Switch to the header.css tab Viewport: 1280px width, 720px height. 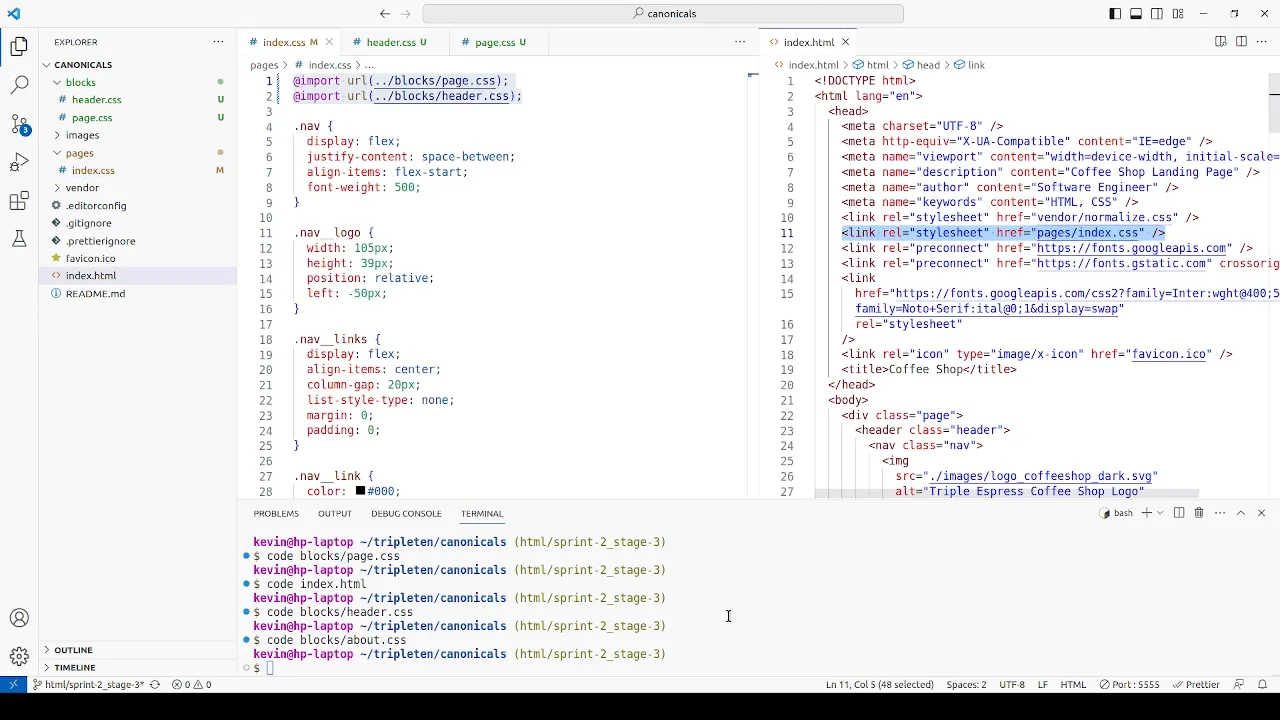(390, 42)
